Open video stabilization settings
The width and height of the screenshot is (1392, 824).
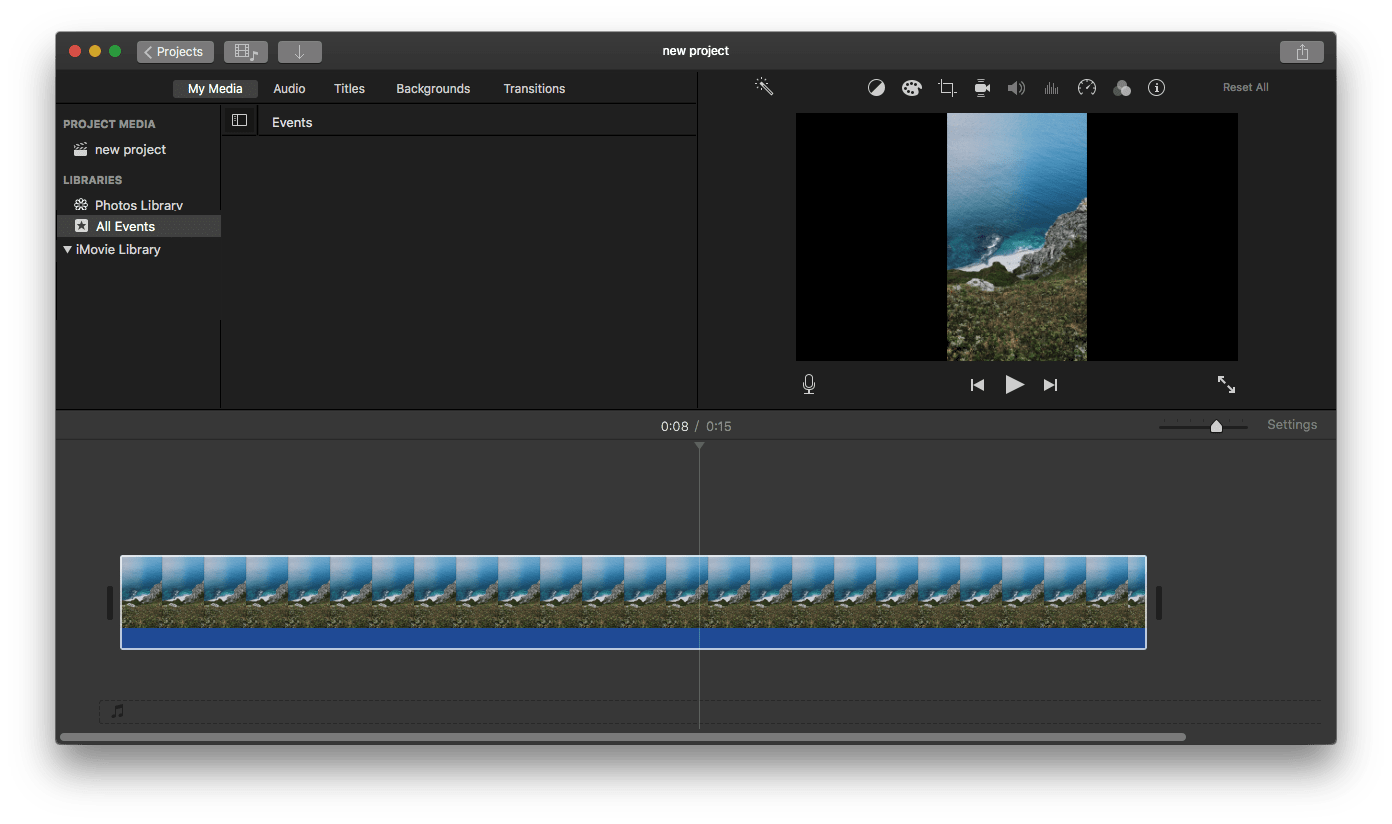981,87
